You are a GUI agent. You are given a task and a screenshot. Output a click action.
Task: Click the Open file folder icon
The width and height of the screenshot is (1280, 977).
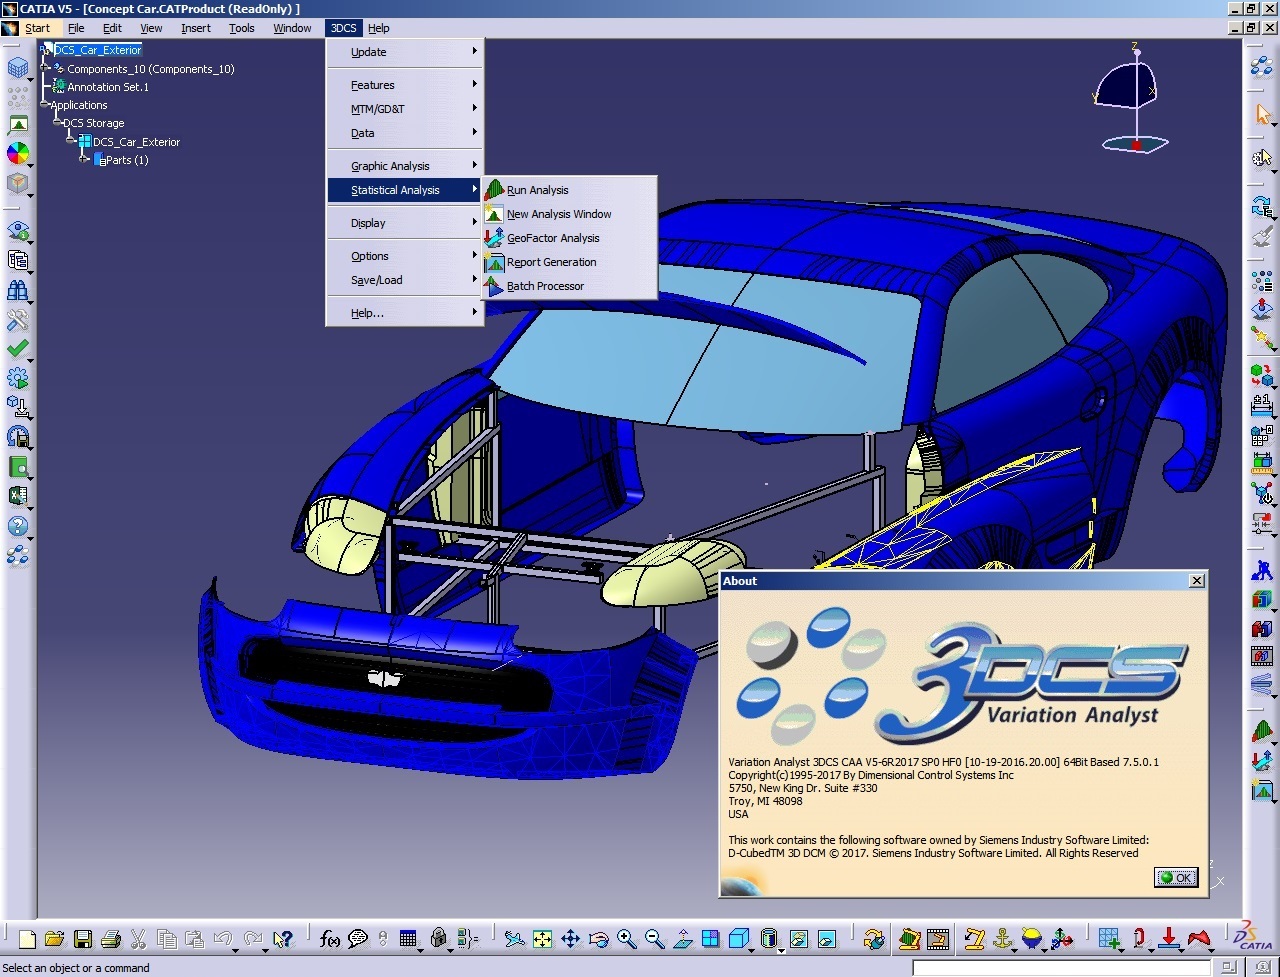(x=55, y=939)
